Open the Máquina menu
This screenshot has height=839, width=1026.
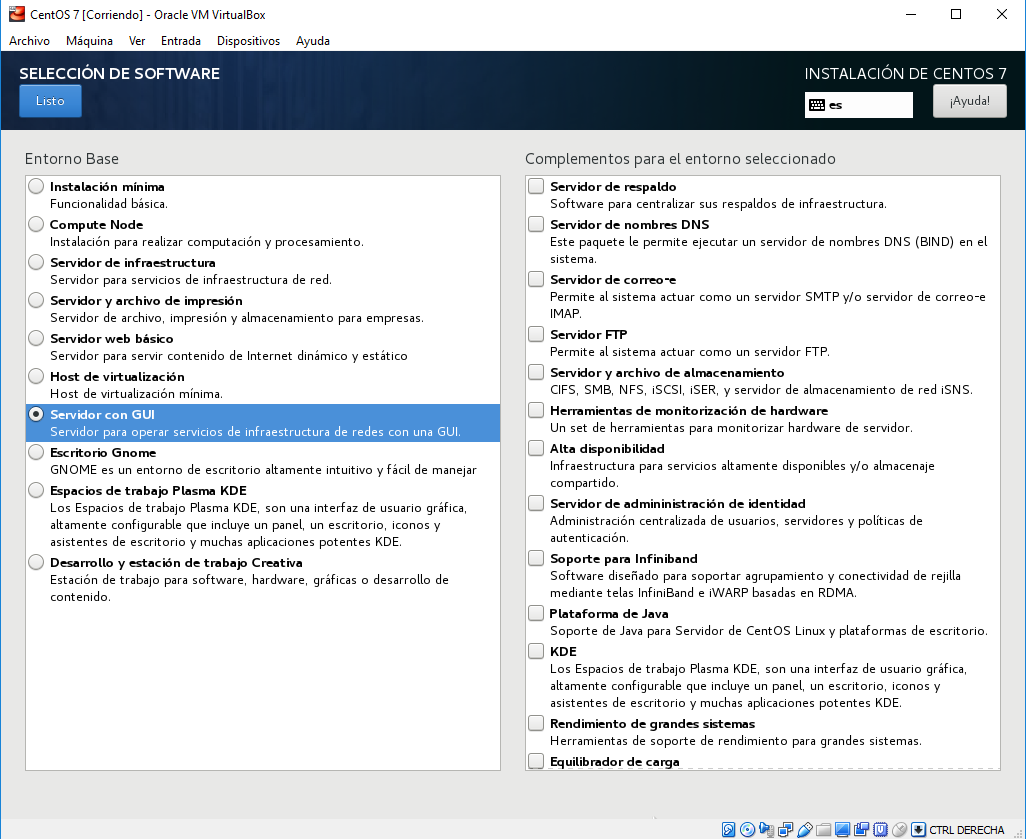click(x=89, y=41)
